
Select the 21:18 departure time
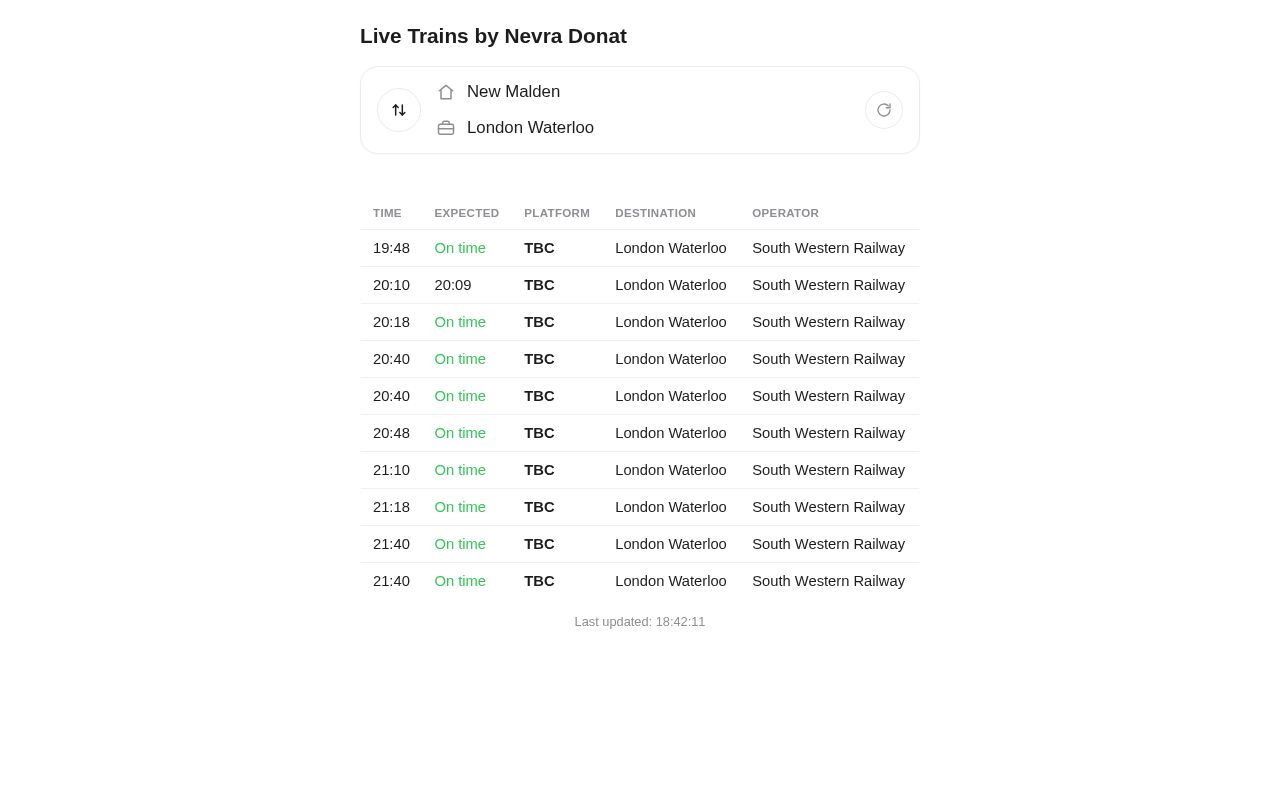391,507
